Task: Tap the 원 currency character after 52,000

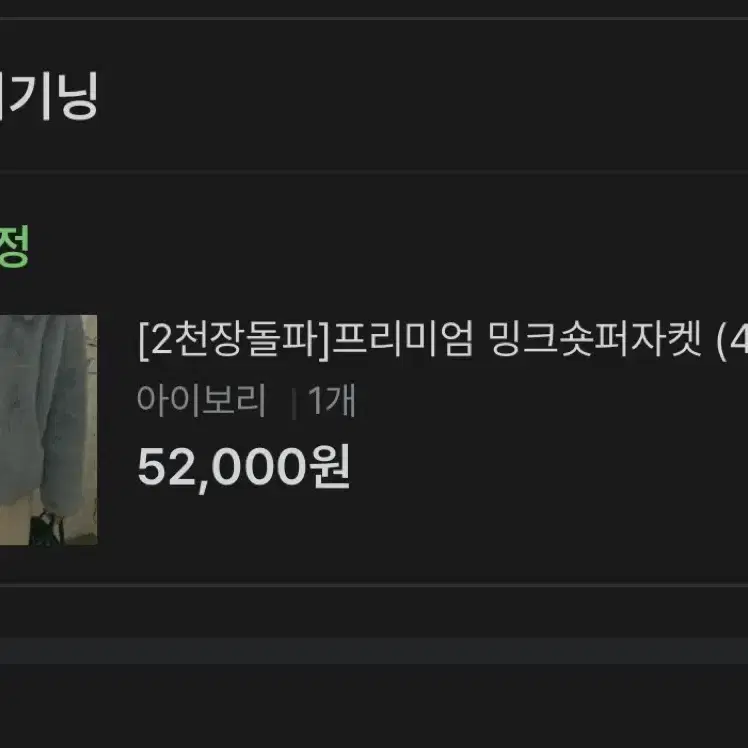Action: coord(330,466)
